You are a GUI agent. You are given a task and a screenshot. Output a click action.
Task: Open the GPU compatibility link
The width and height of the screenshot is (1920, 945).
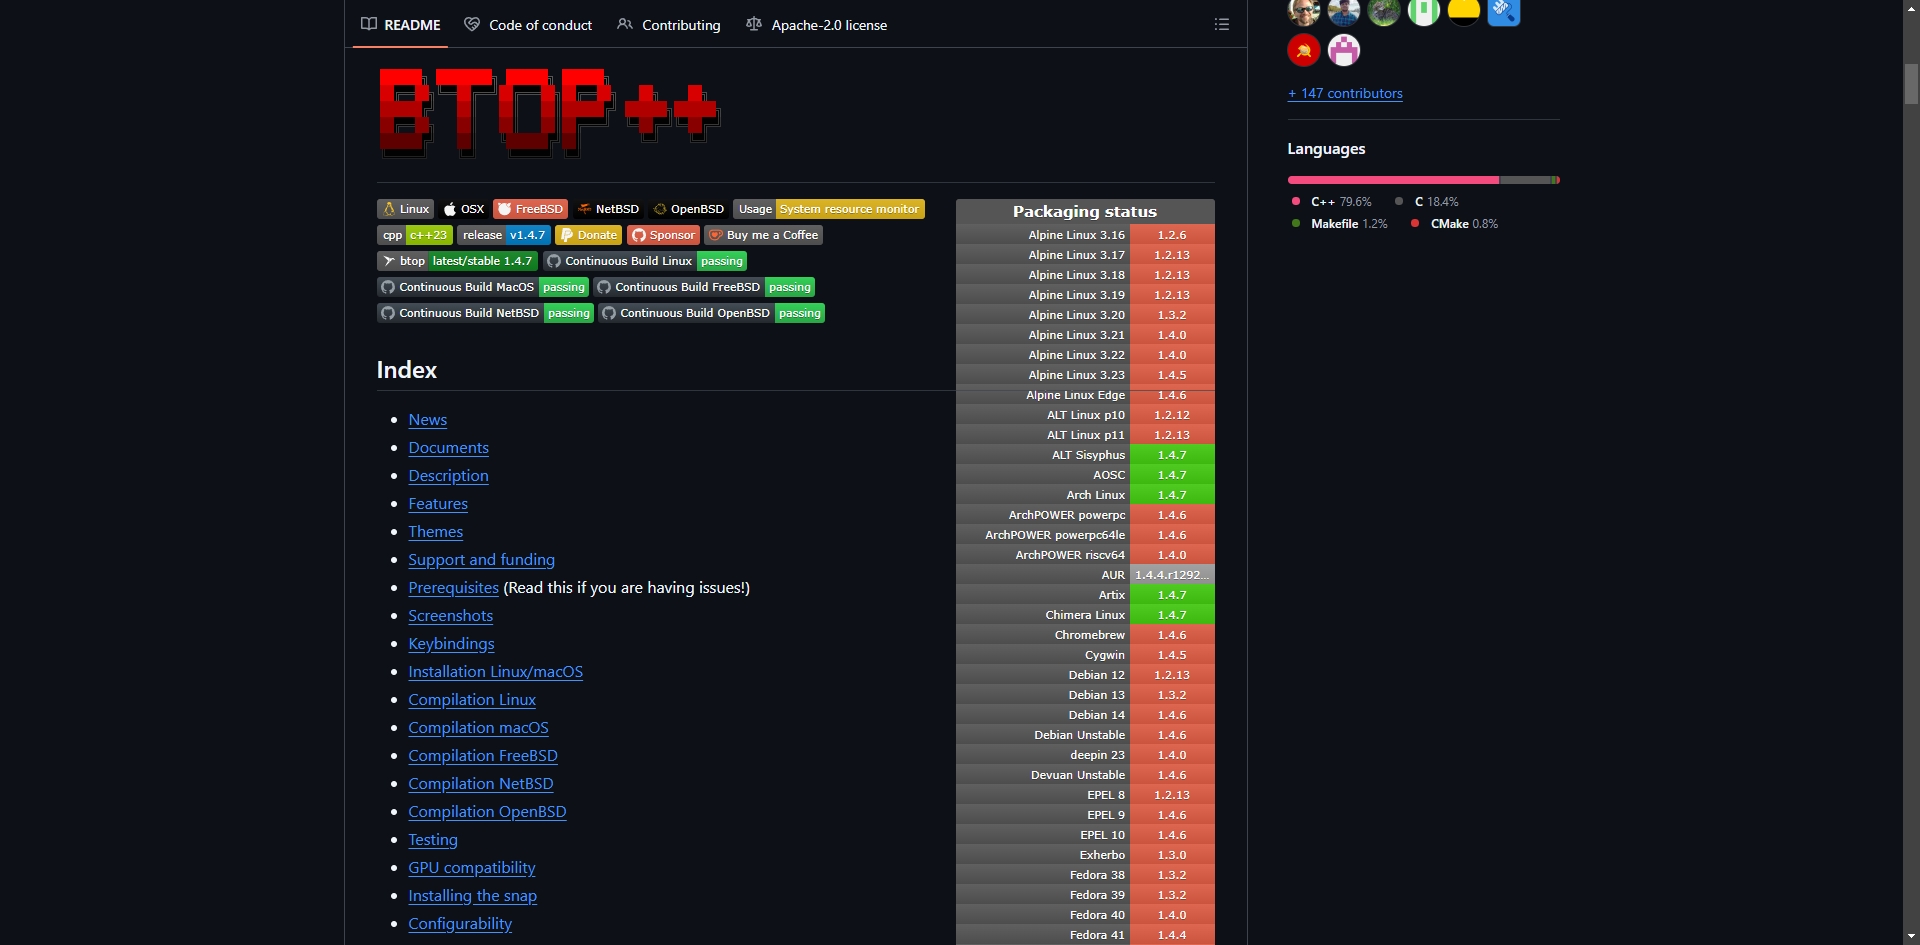(472, 868)
